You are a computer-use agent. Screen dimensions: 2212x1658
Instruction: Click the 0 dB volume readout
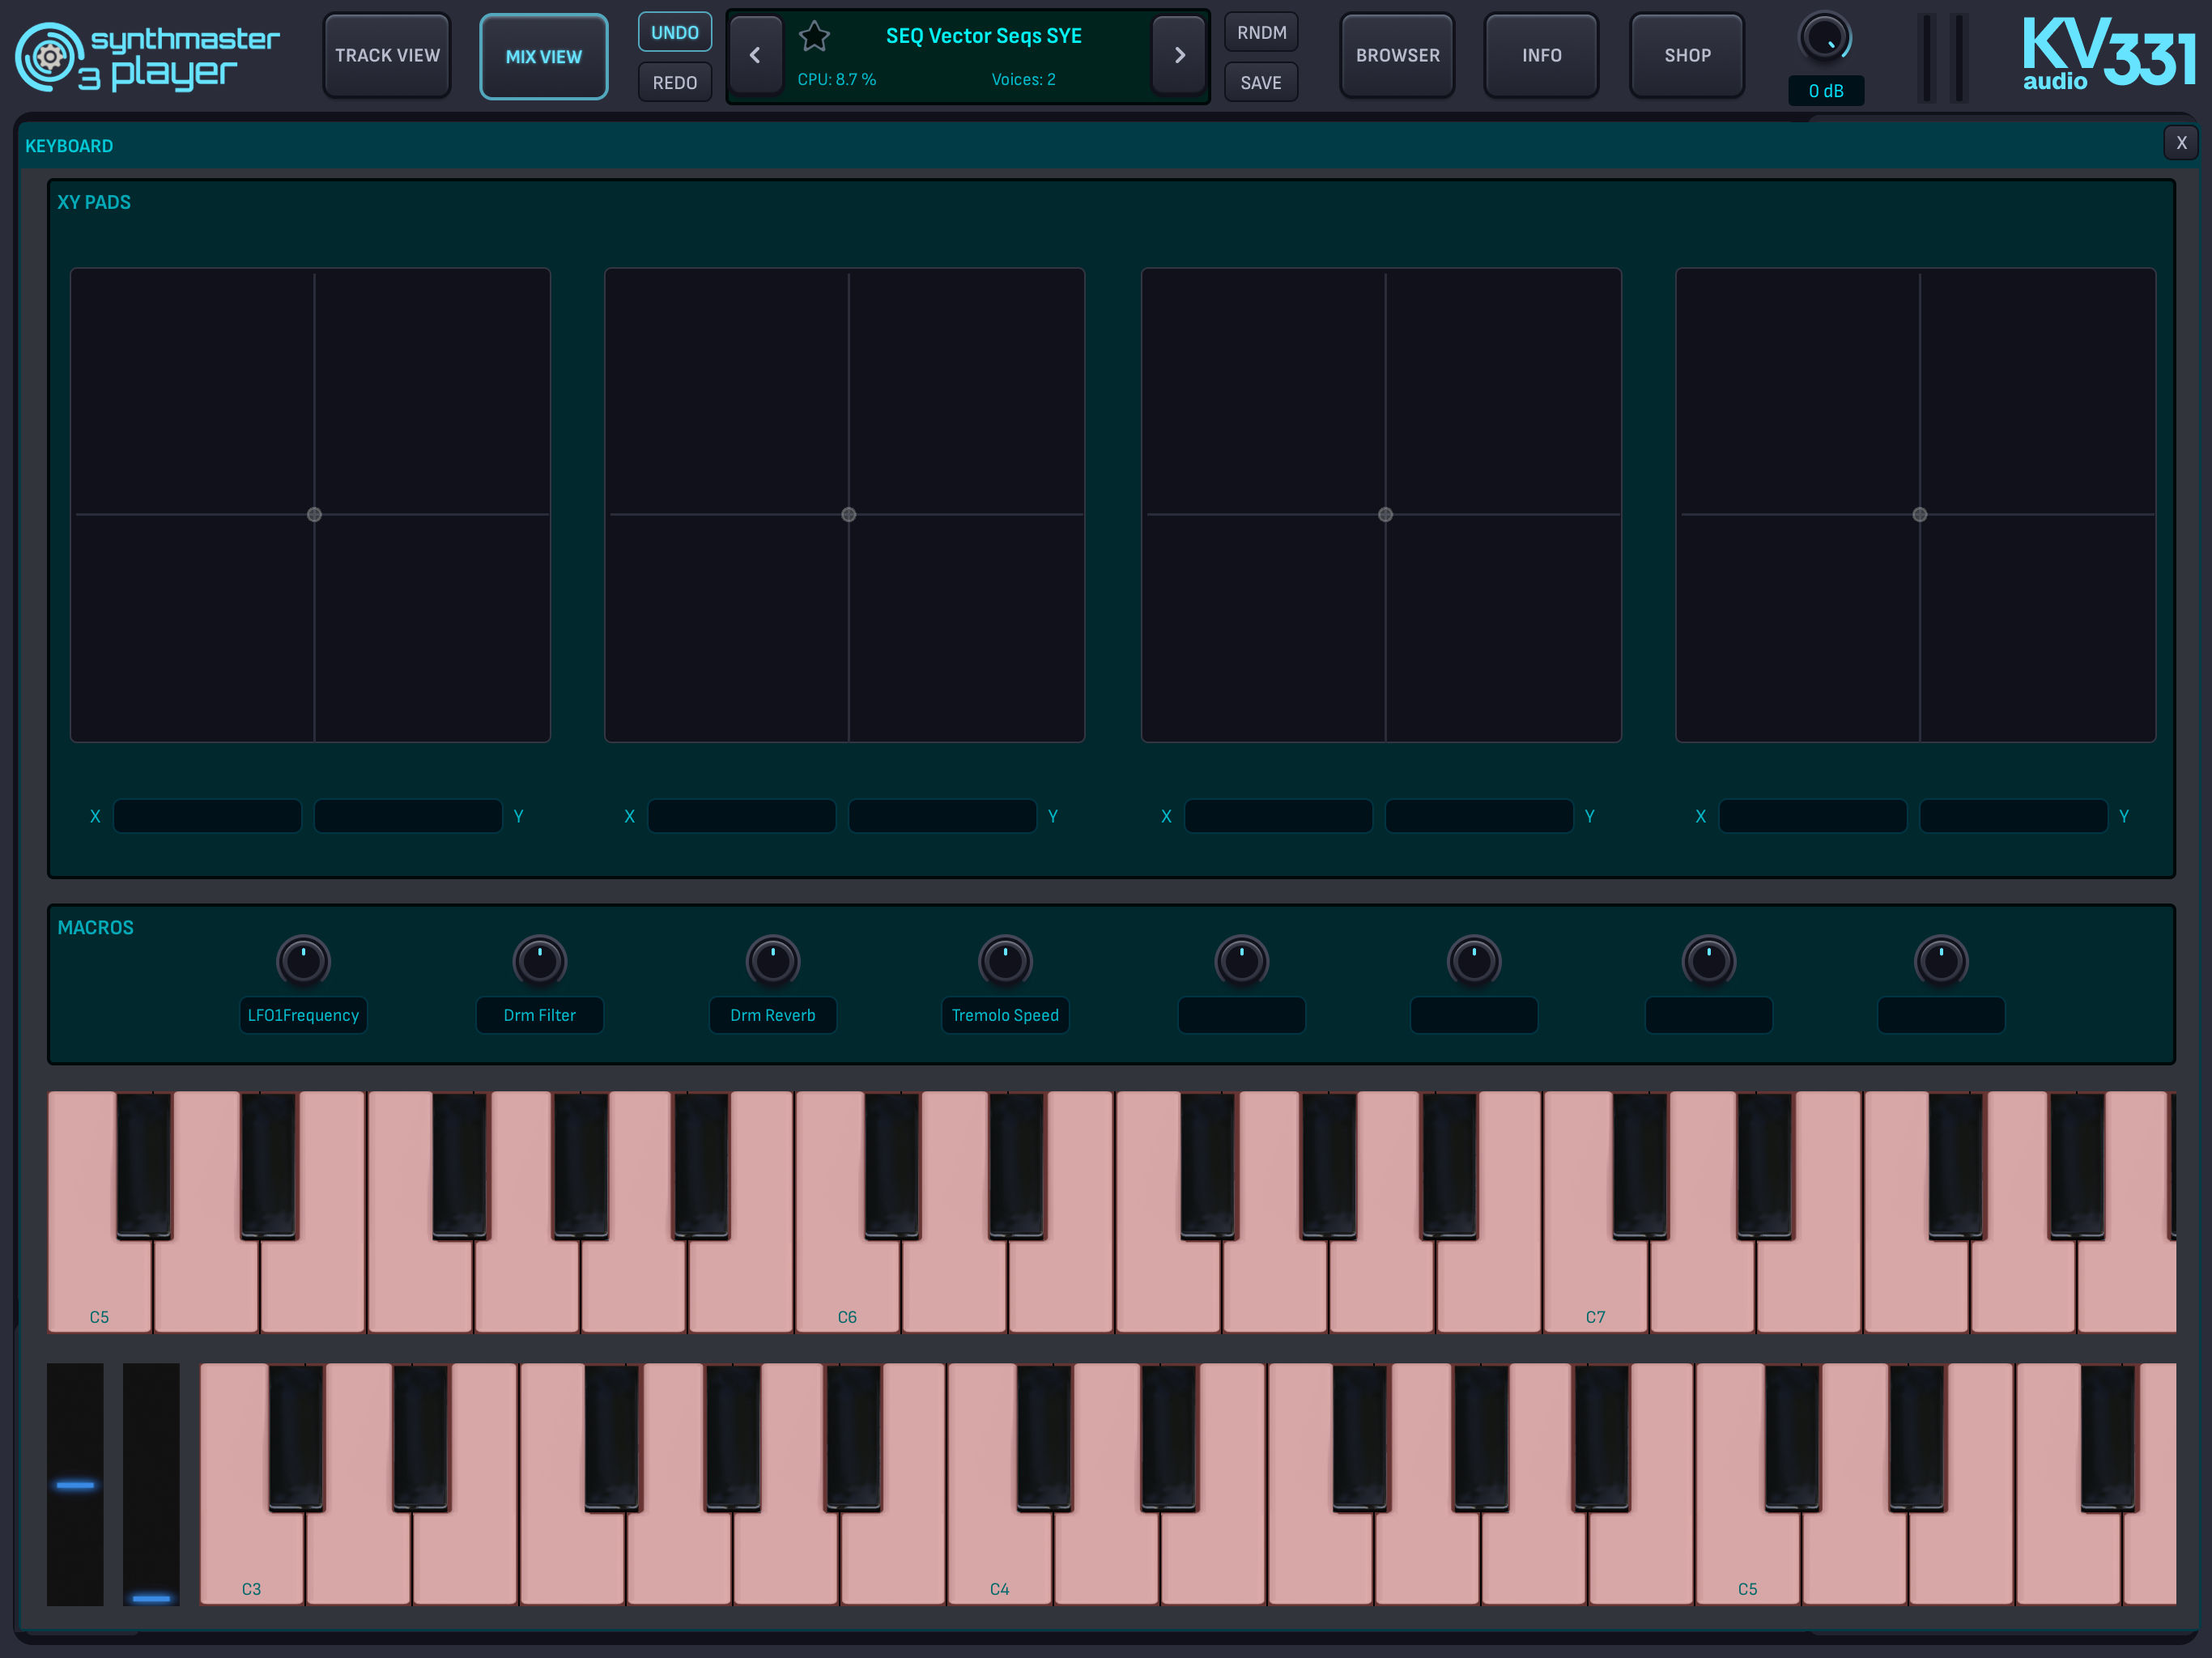[1826, 91]
